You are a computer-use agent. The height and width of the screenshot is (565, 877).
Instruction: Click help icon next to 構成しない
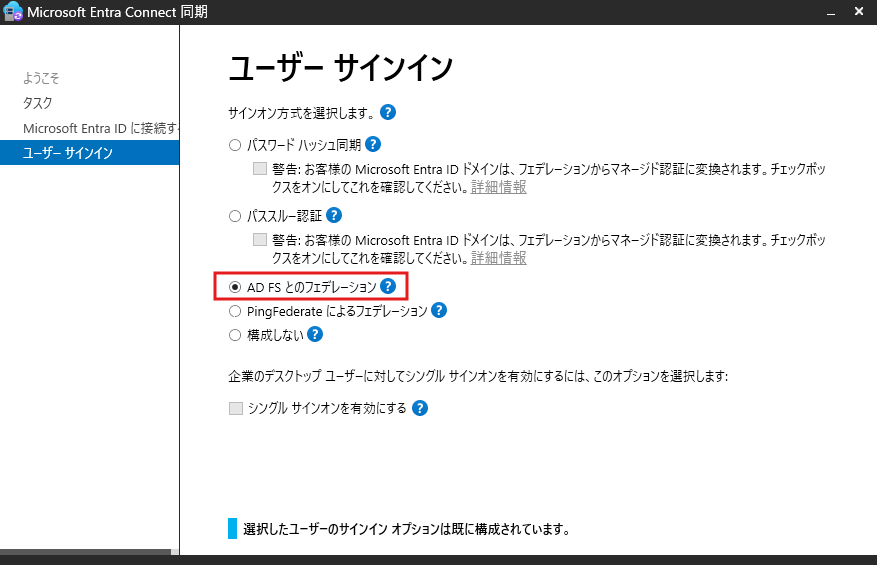tap(315, 335)
